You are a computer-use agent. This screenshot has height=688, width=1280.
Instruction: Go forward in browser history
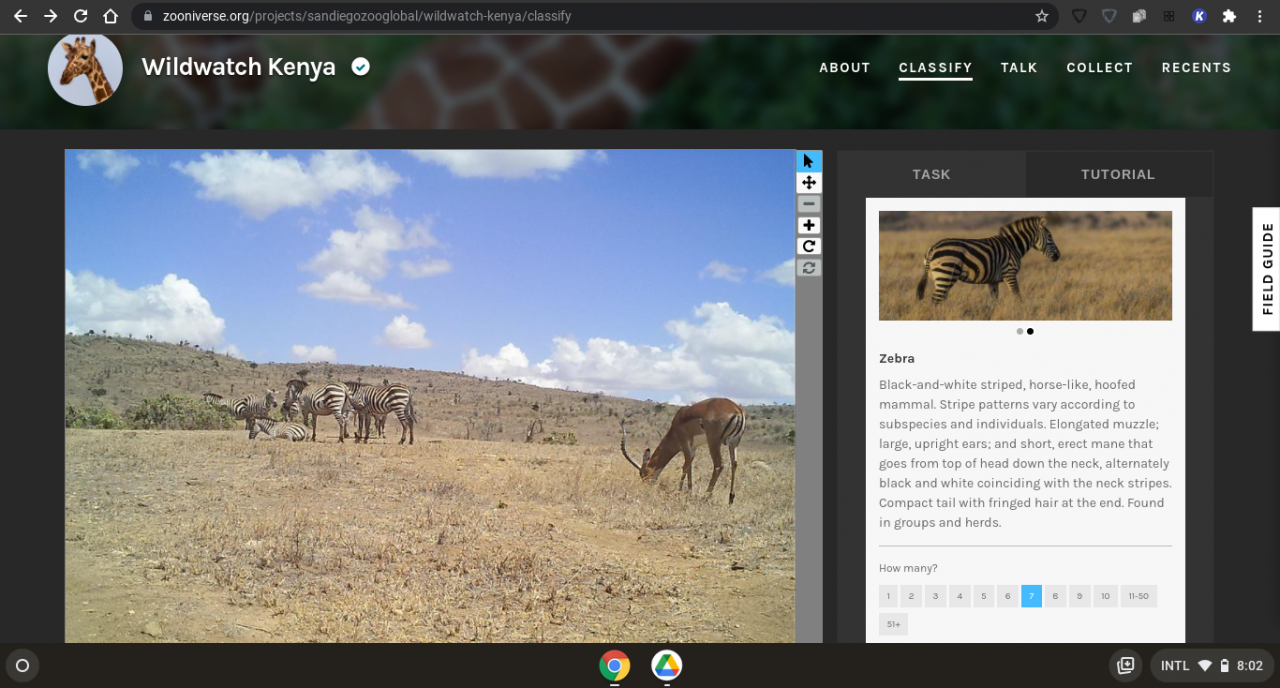pos(51,16)
